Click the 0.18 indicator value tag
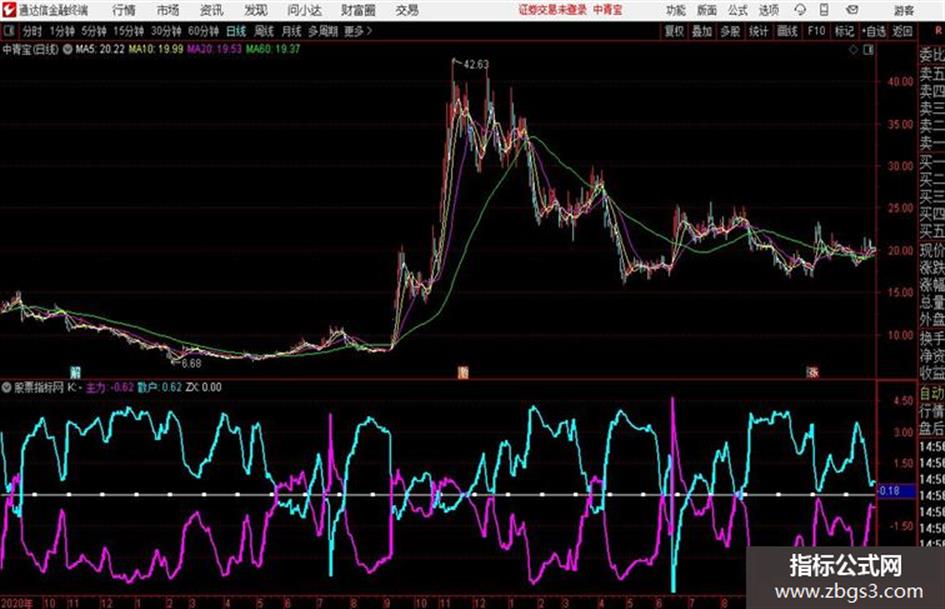The height and width of the screenshot is (609, 945). (896, 491)
